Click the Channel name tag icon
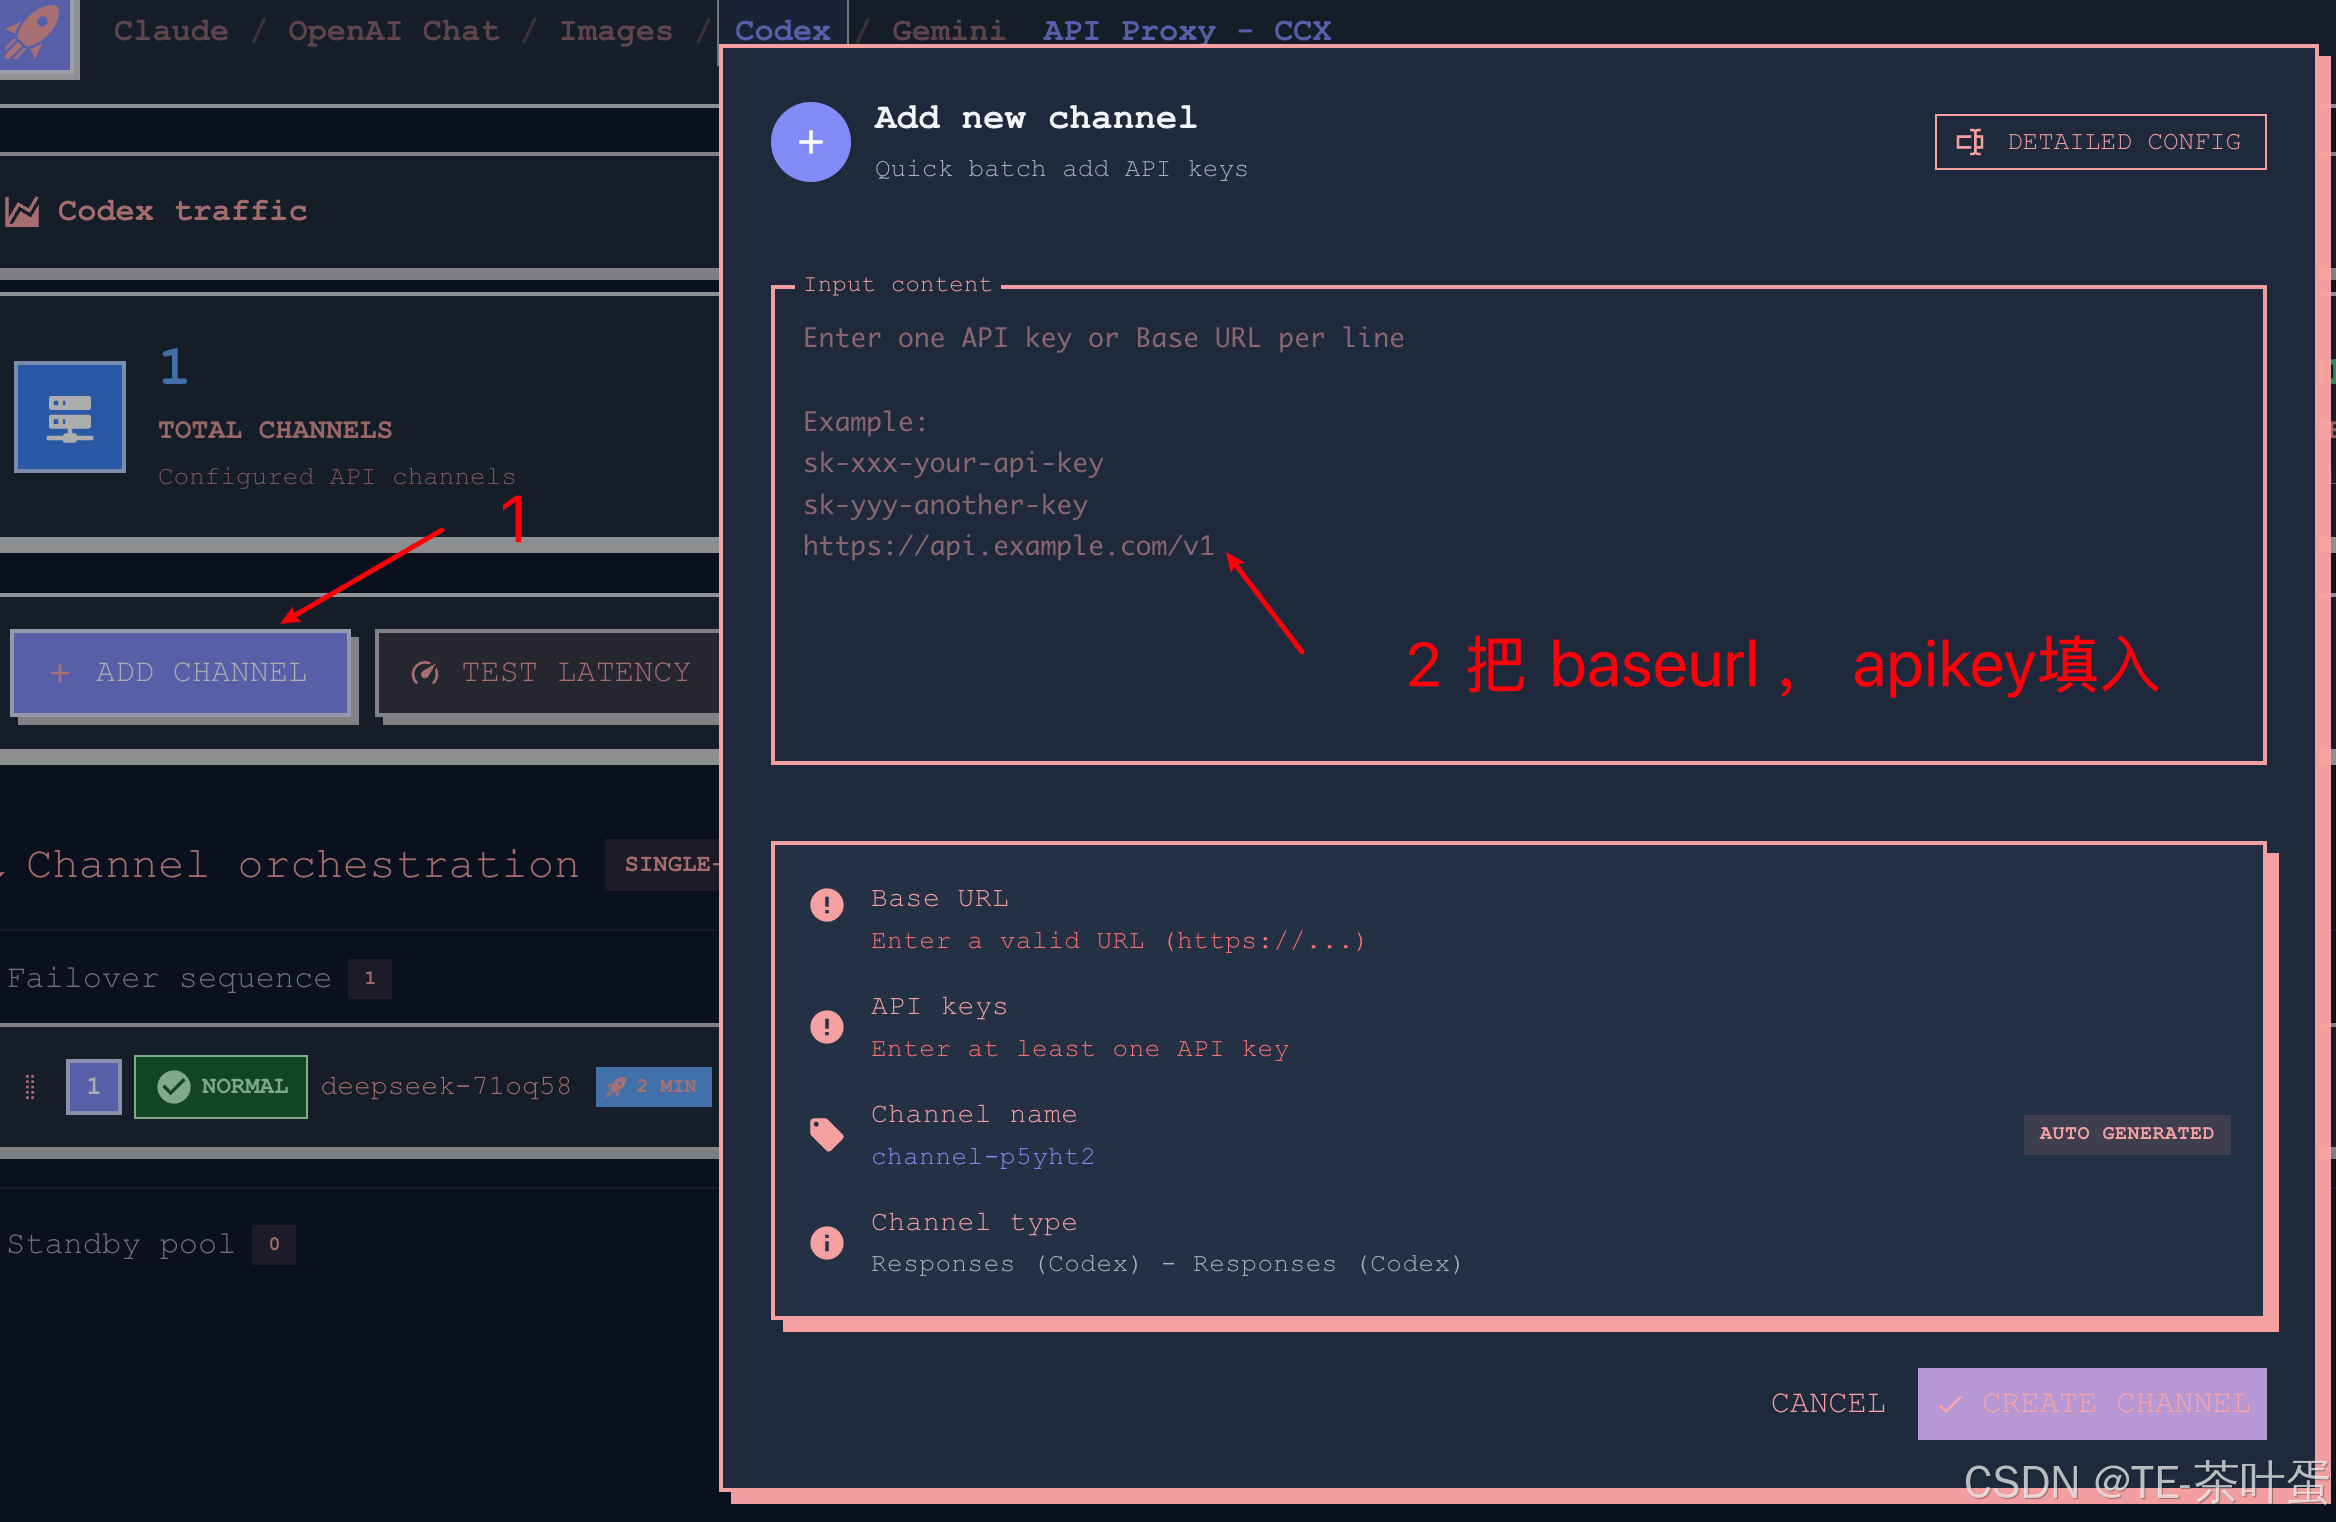This screenshot has width=2336, height=1522. coord(827,1135)
